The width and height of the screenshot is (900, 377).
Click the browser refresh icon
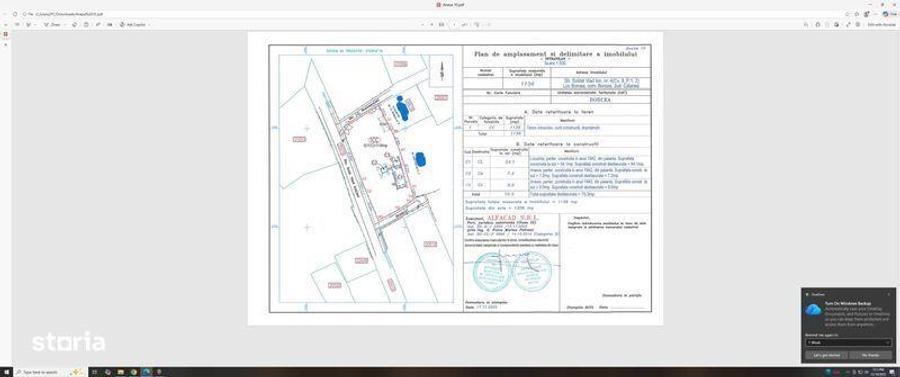(x=15, y=14)
